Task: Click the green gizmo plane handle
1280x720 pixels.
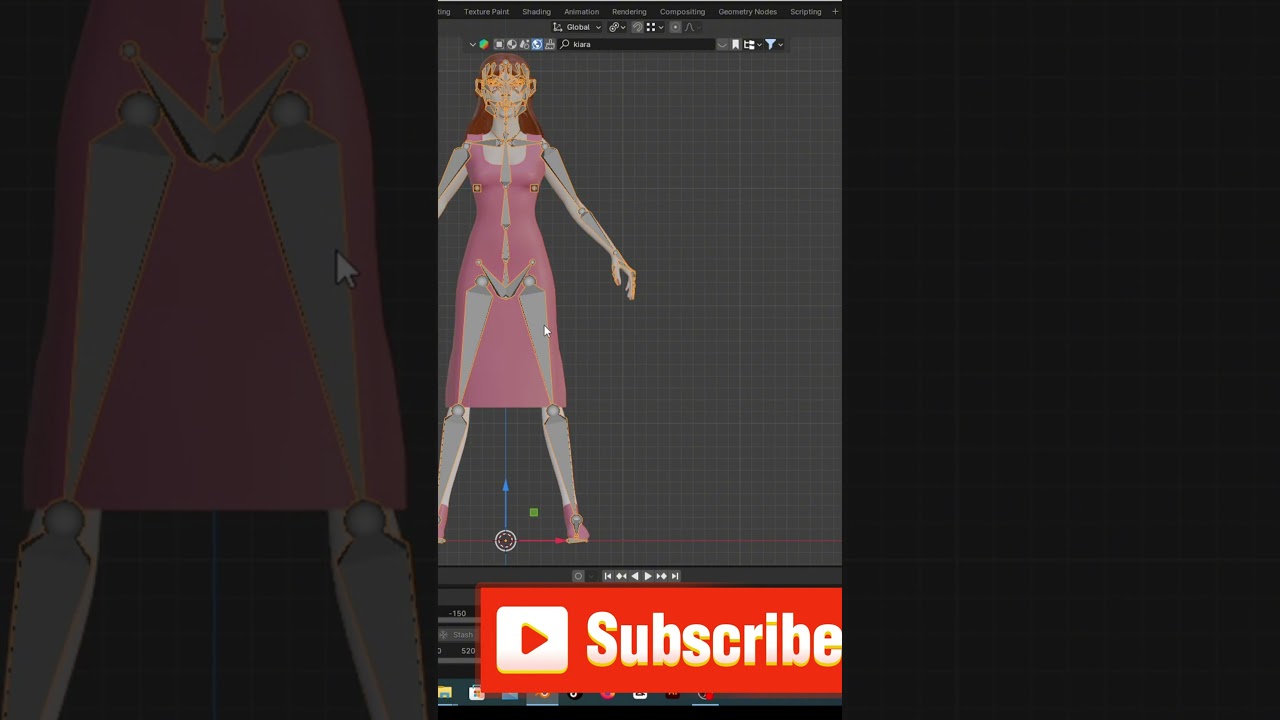Action: 534,512
